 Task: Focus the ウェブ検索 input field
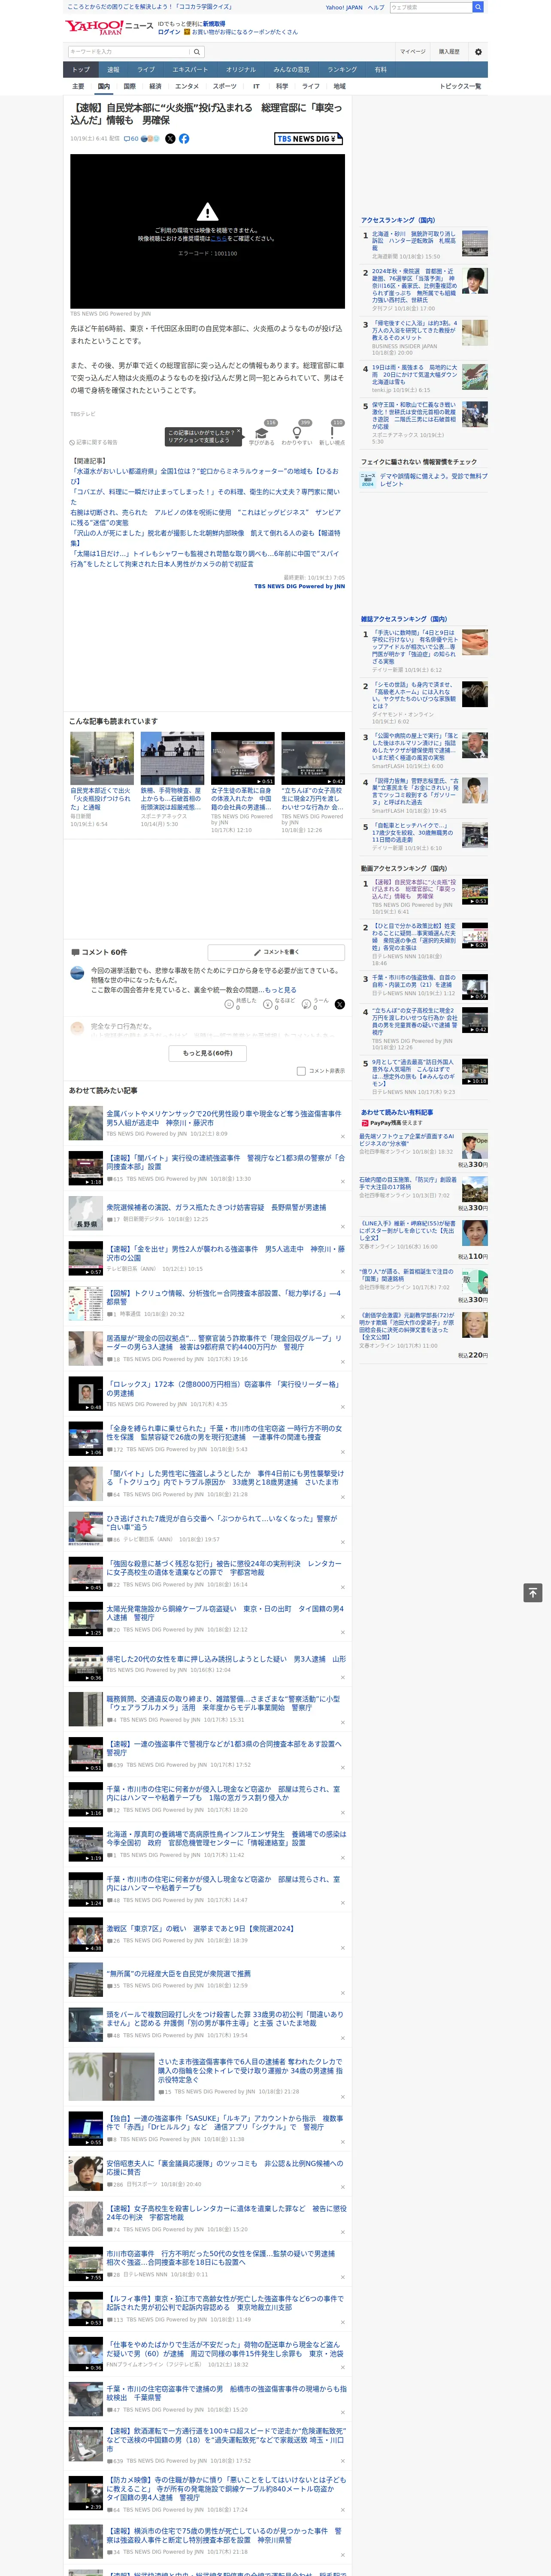(430, 7)
